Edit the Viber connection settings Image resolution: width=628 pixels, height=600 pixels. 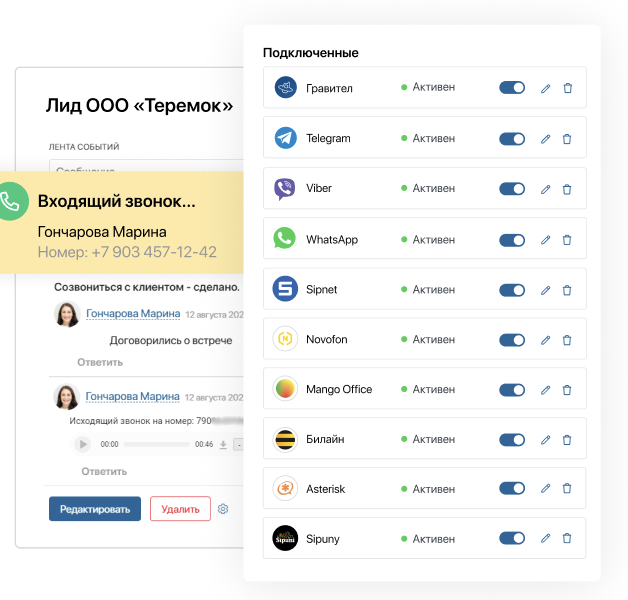coord(545,189)
